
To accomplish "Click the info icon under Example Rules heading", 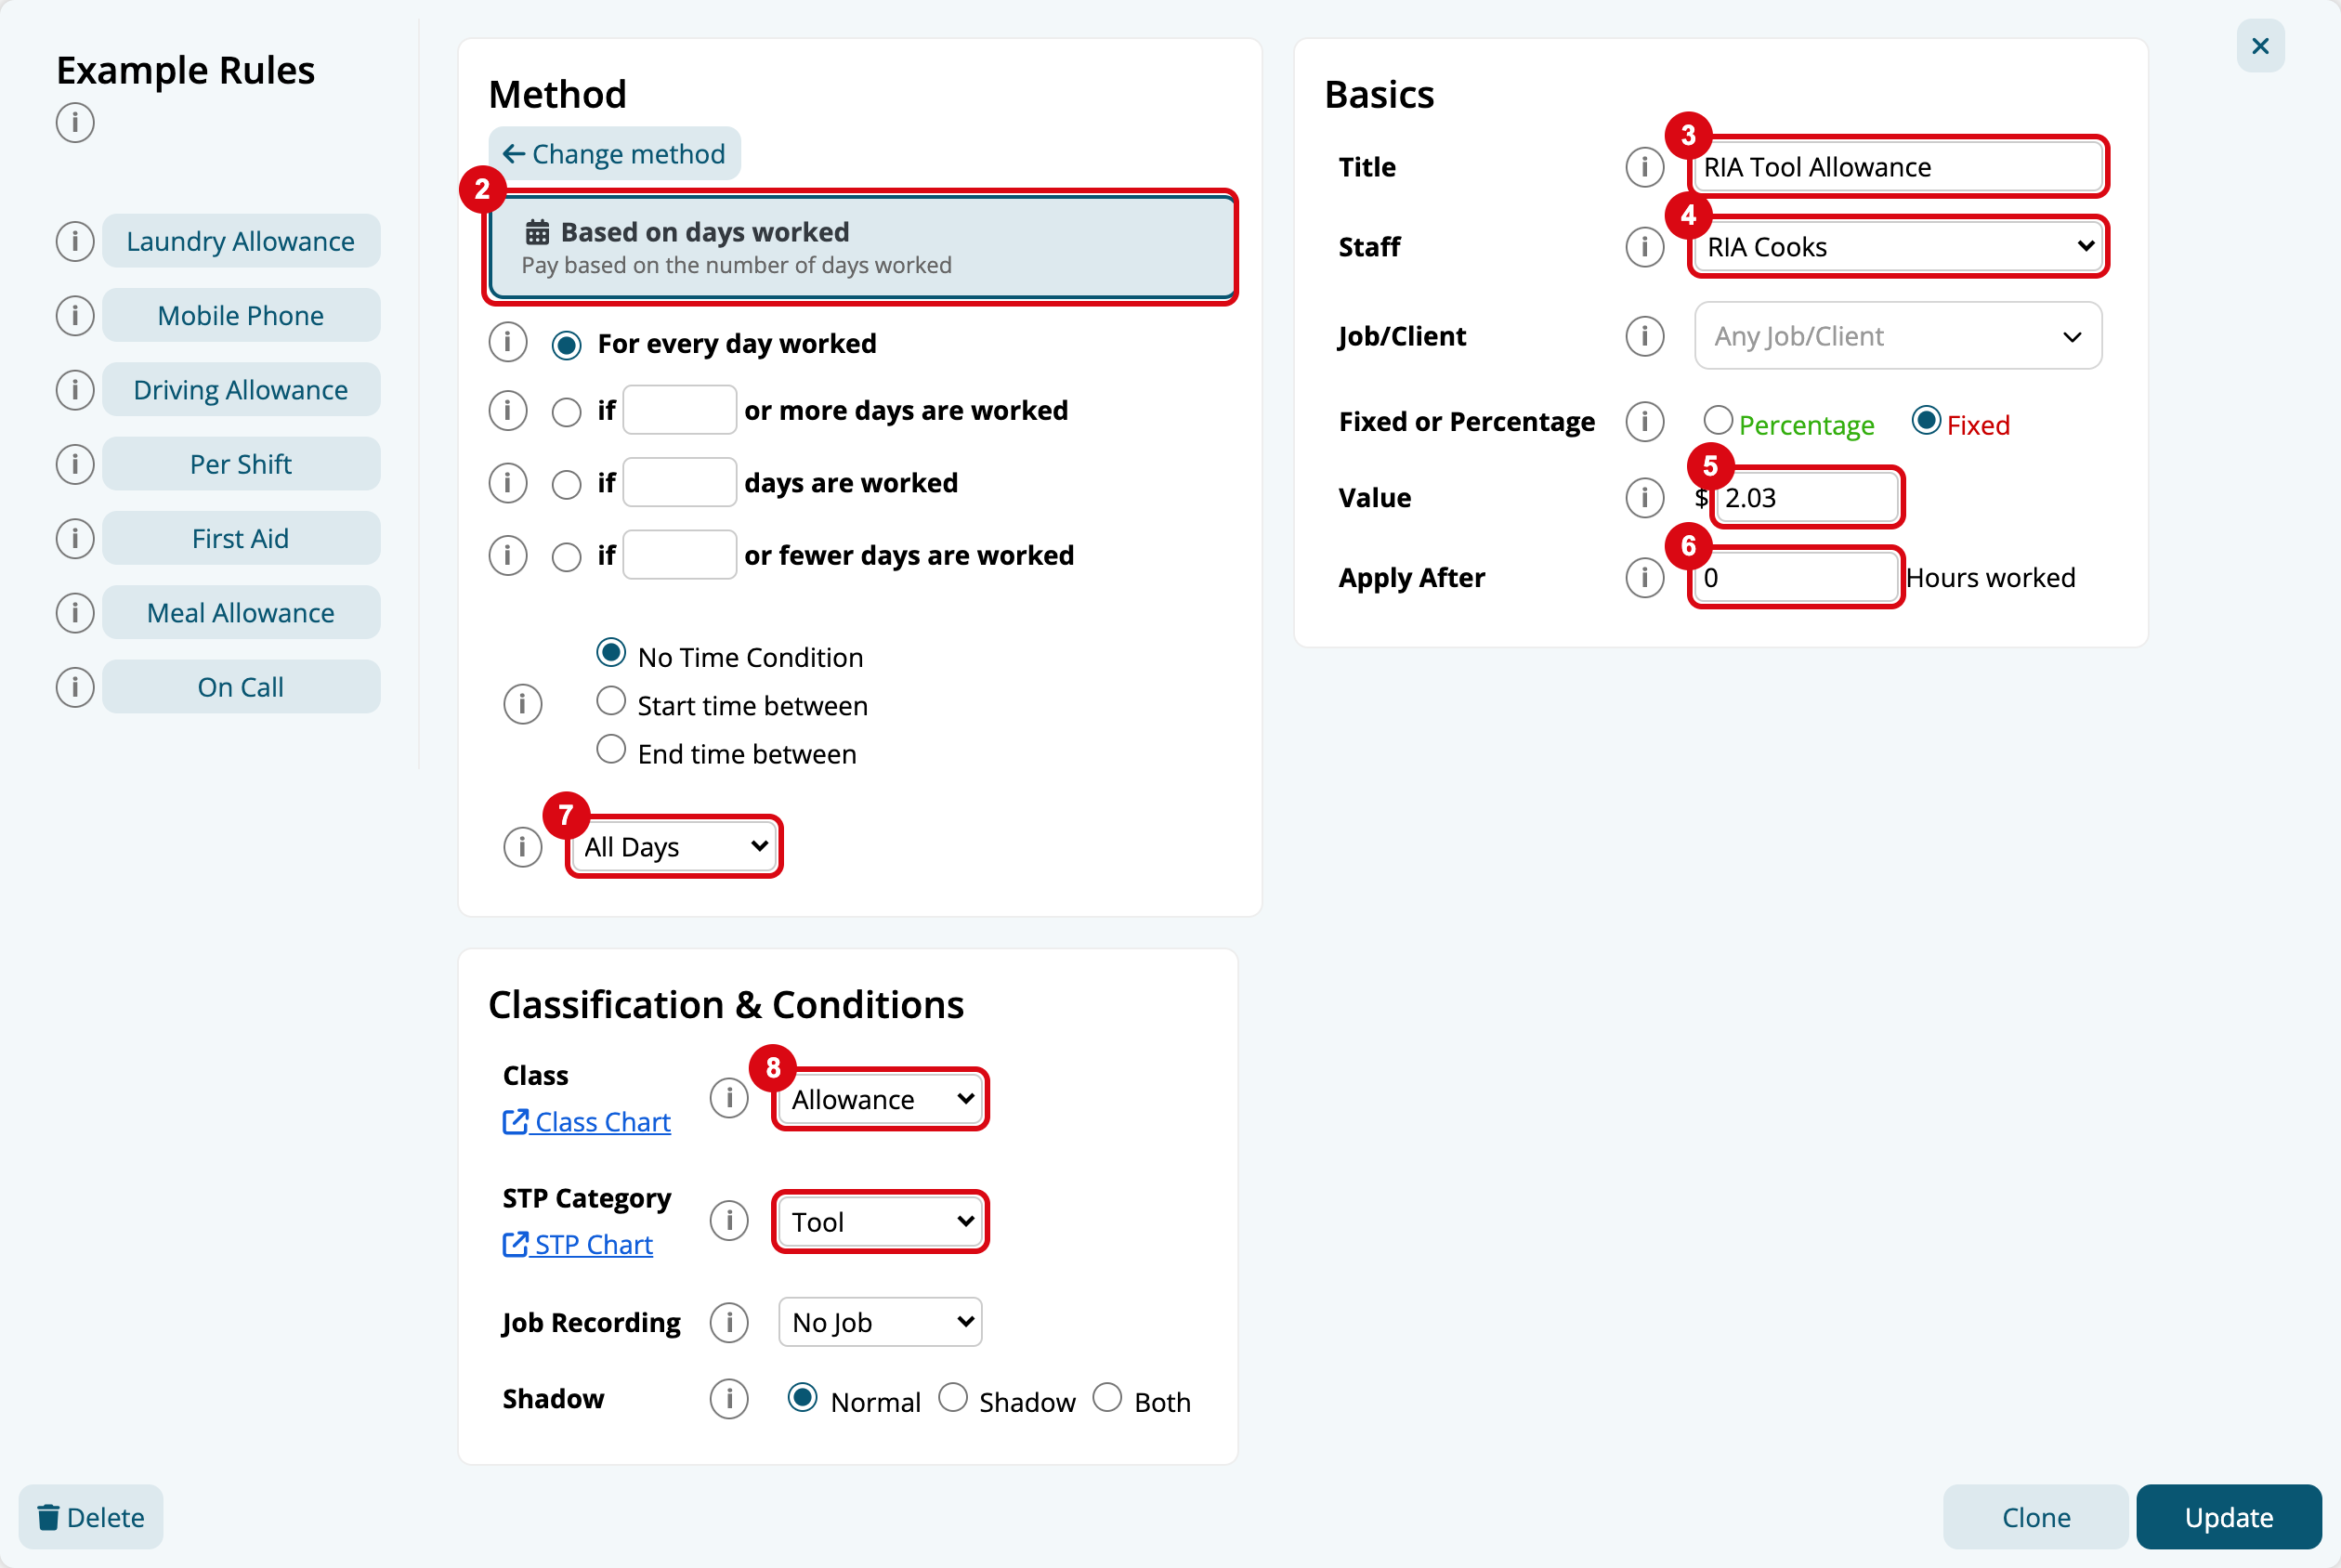I will tap(75, 123).
